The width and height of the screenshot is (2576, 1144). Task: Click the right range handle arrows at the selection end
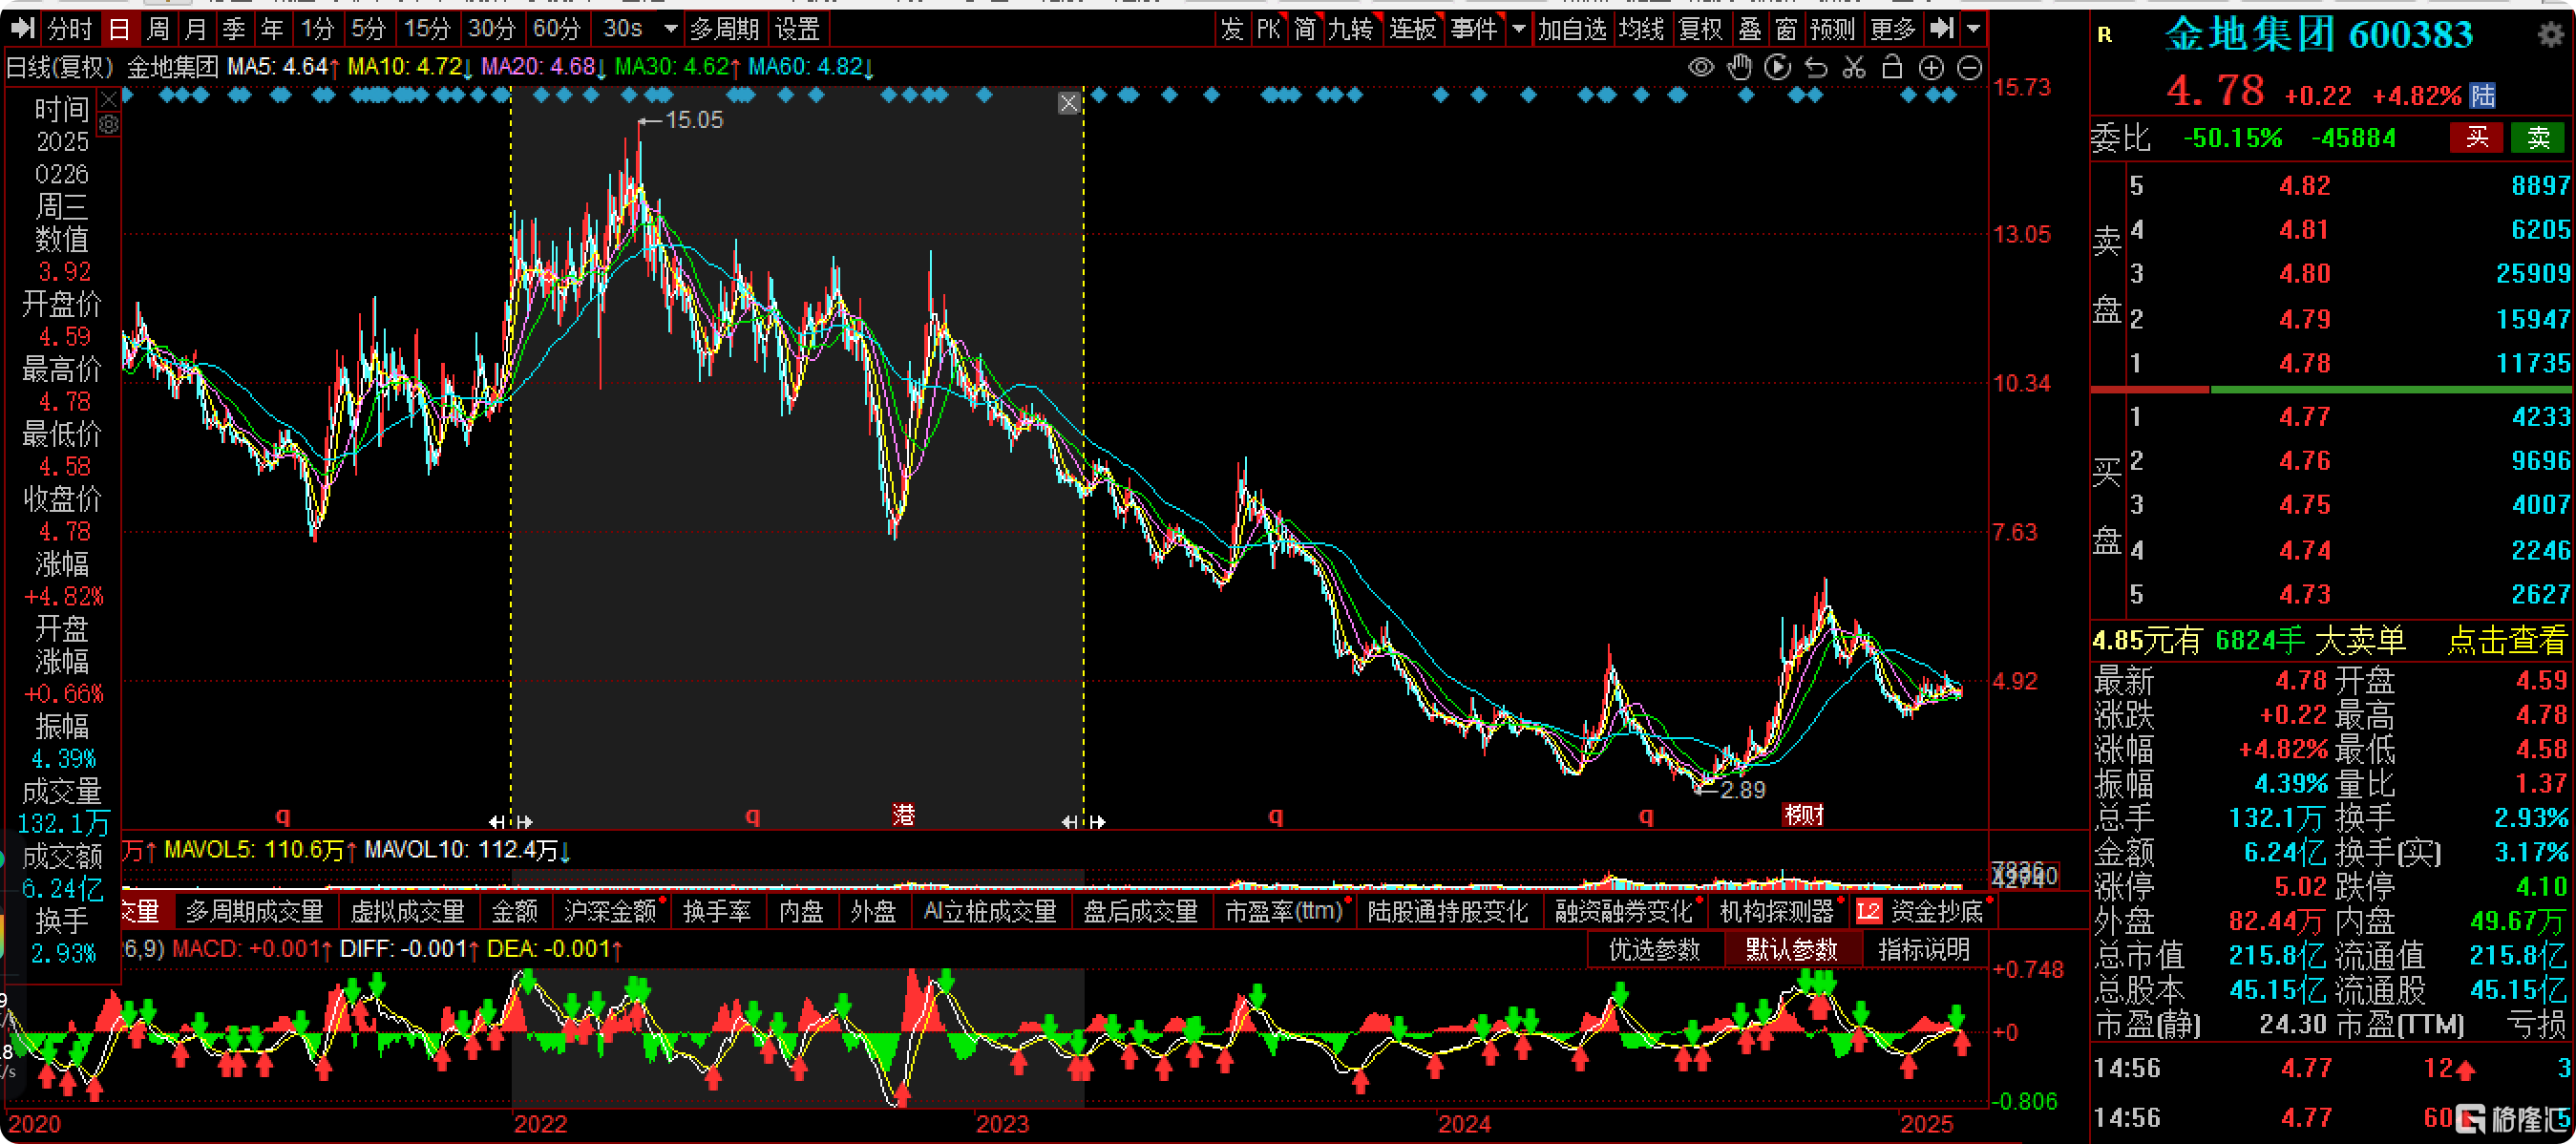pyautogui.click(x=1084, y=822)
